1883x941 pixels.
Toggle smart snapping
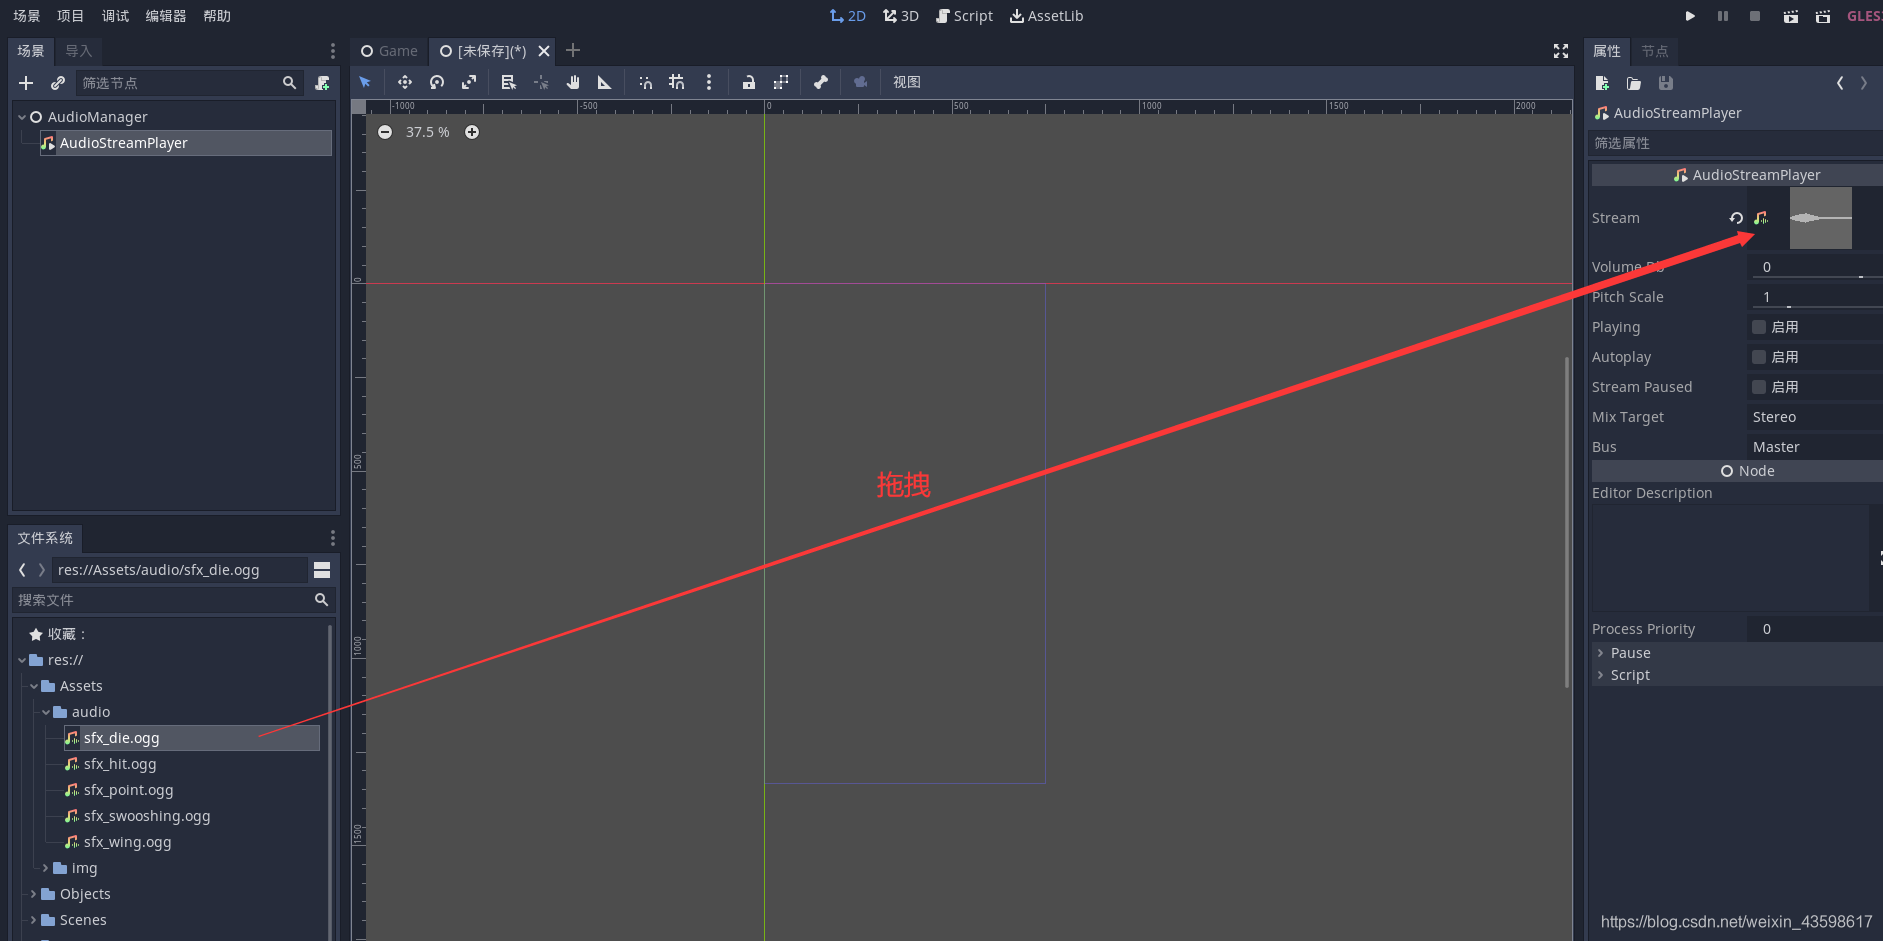click(646, 82)
